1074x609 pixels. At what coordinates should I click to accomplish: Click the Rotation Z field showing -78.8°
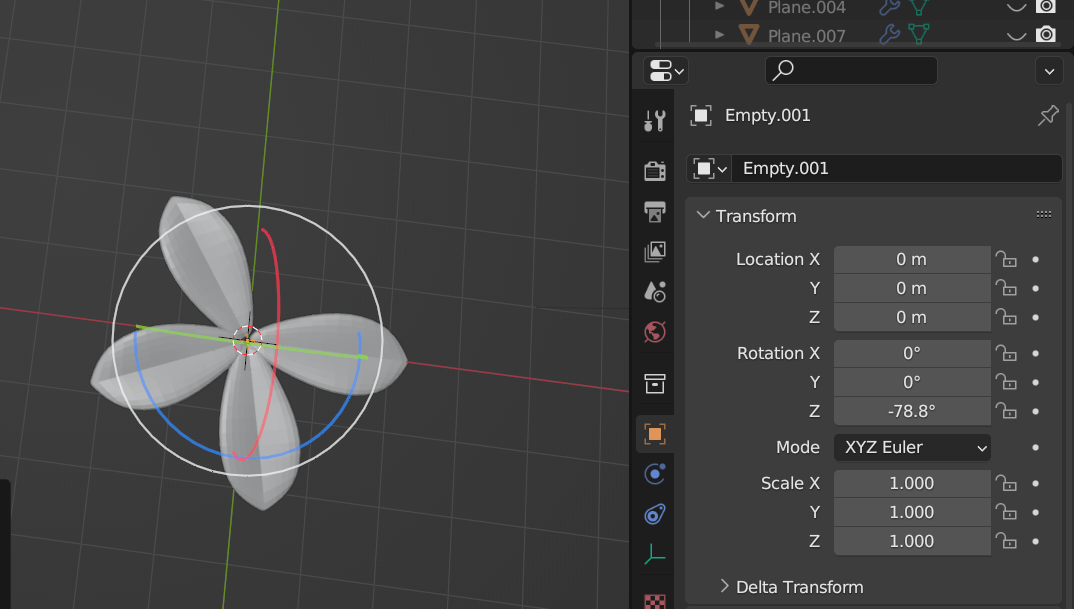pyautogui.click(x=912, y=411)
